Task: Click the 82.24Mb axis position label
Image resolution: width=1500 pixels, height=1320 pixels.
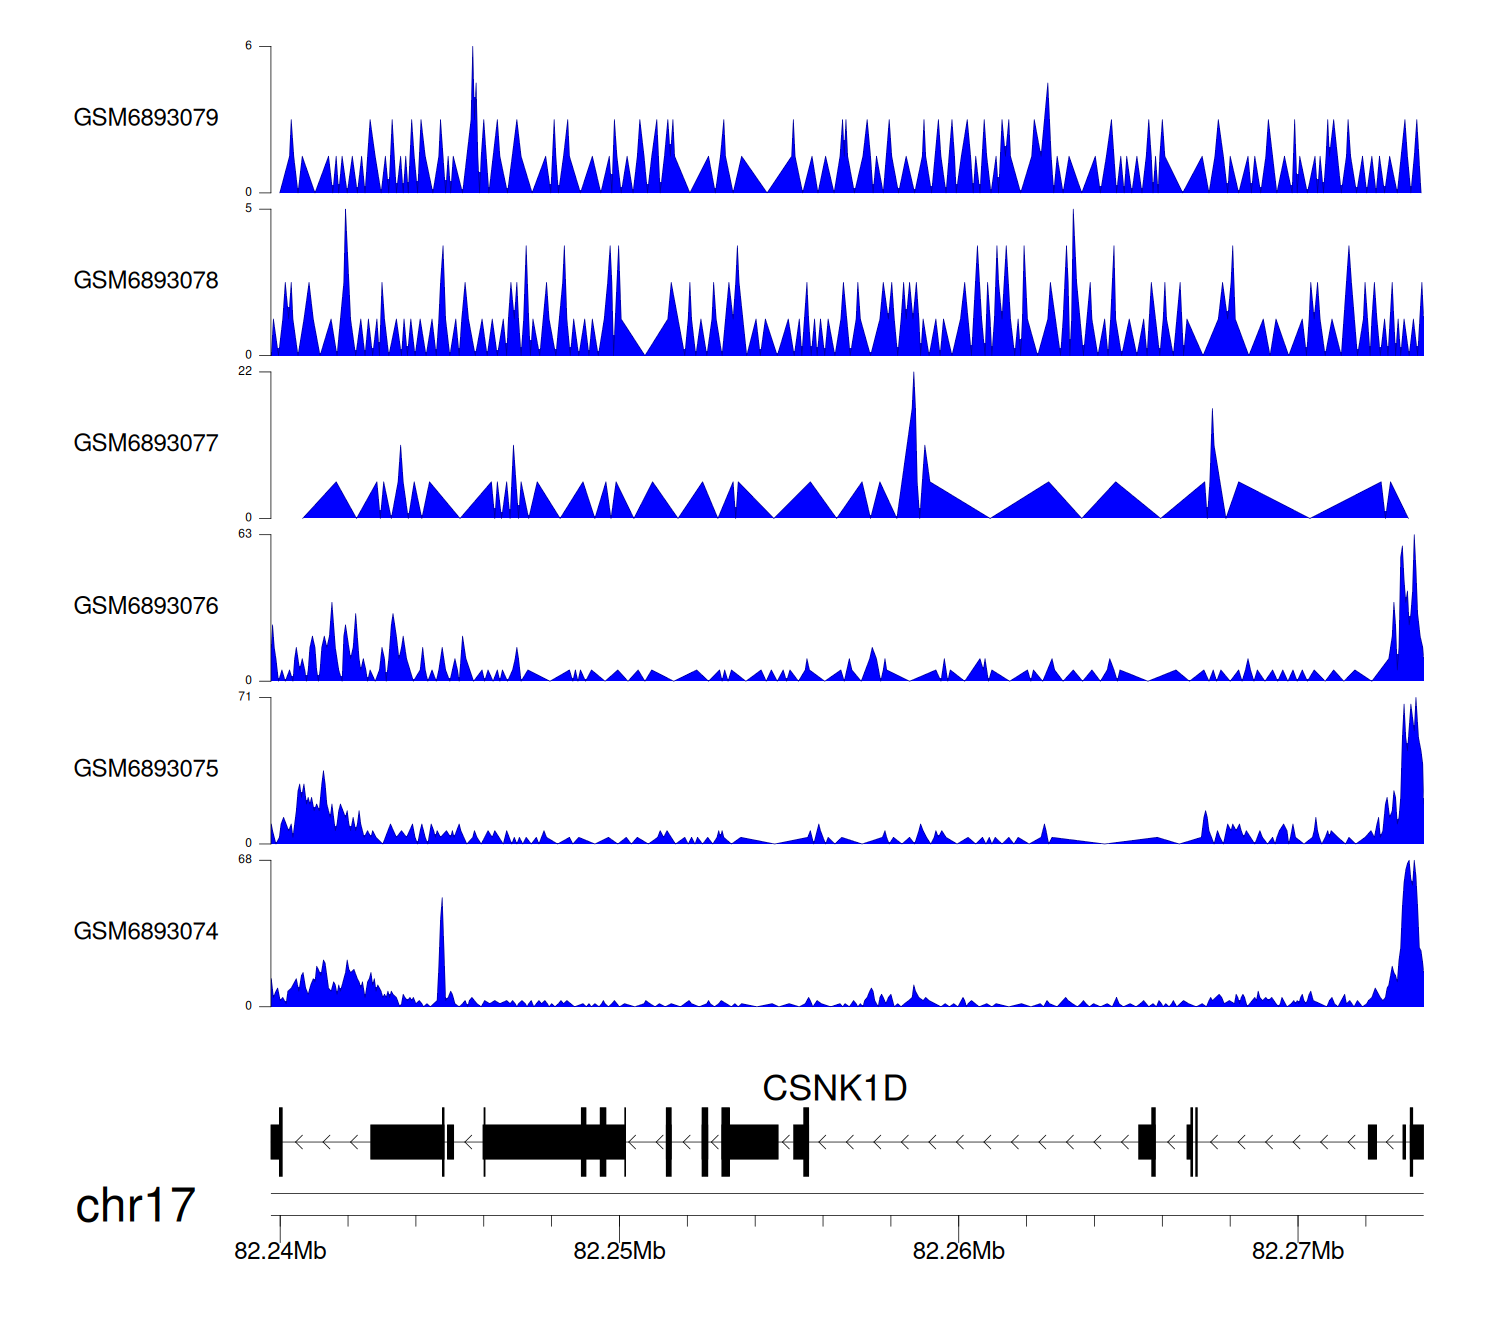Action: tap(280, 1251)
